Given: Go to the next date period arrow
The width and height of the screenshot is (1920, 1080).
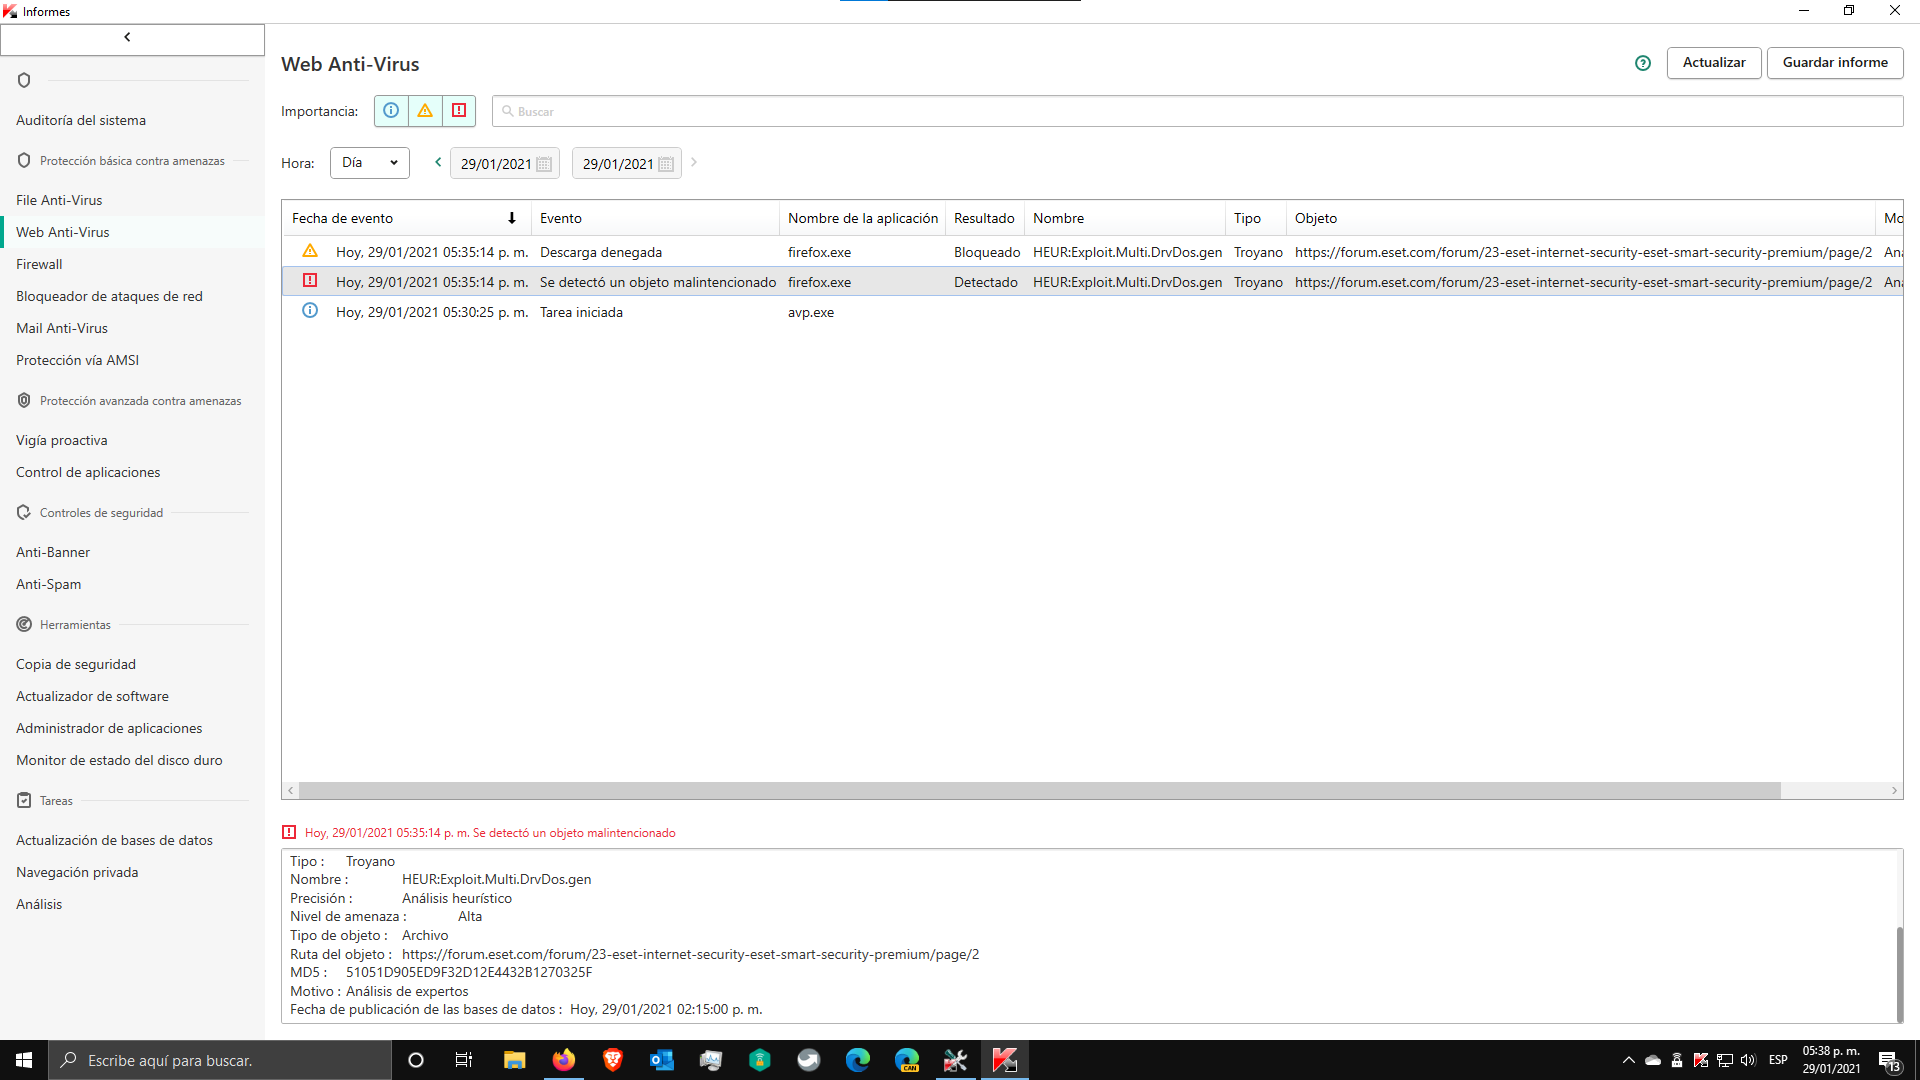Looking at the screenshot, I should pos(694,162).
